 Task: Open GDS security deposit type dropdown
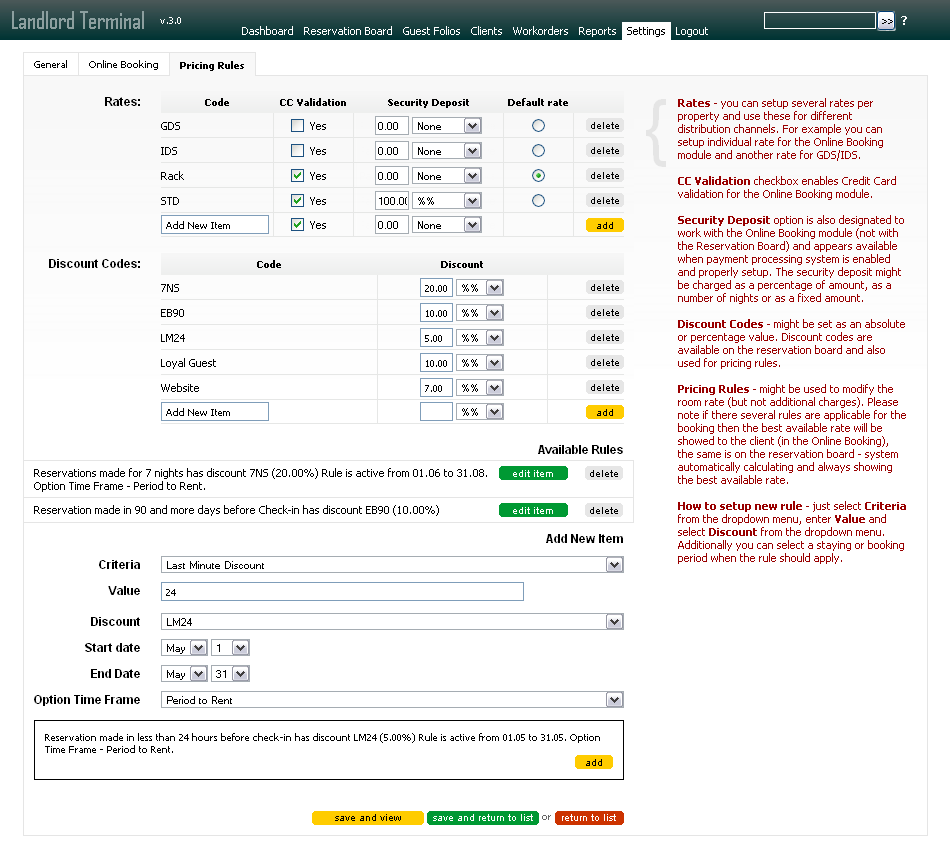pos(447,126)
